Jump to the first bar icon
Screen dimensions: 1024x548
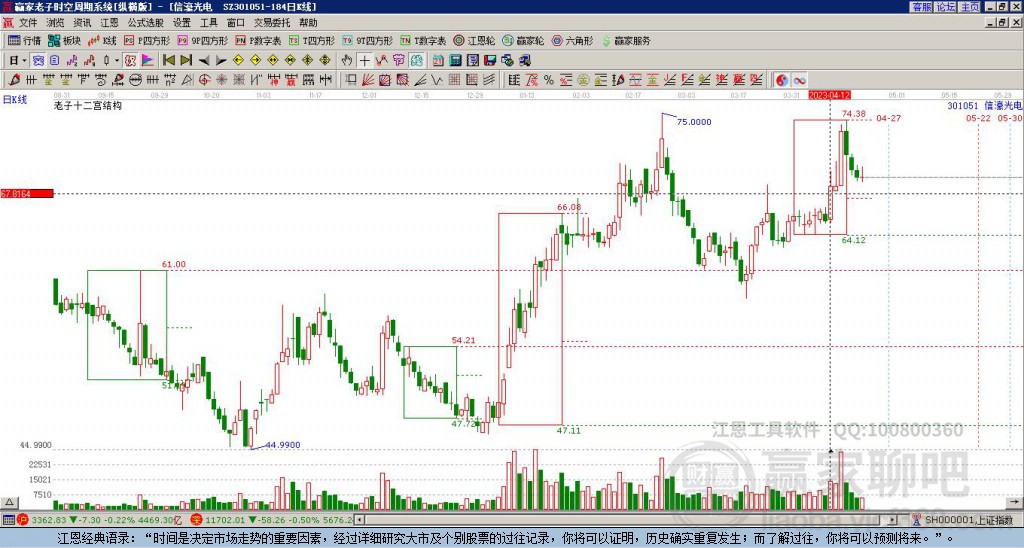click(168, 61)
